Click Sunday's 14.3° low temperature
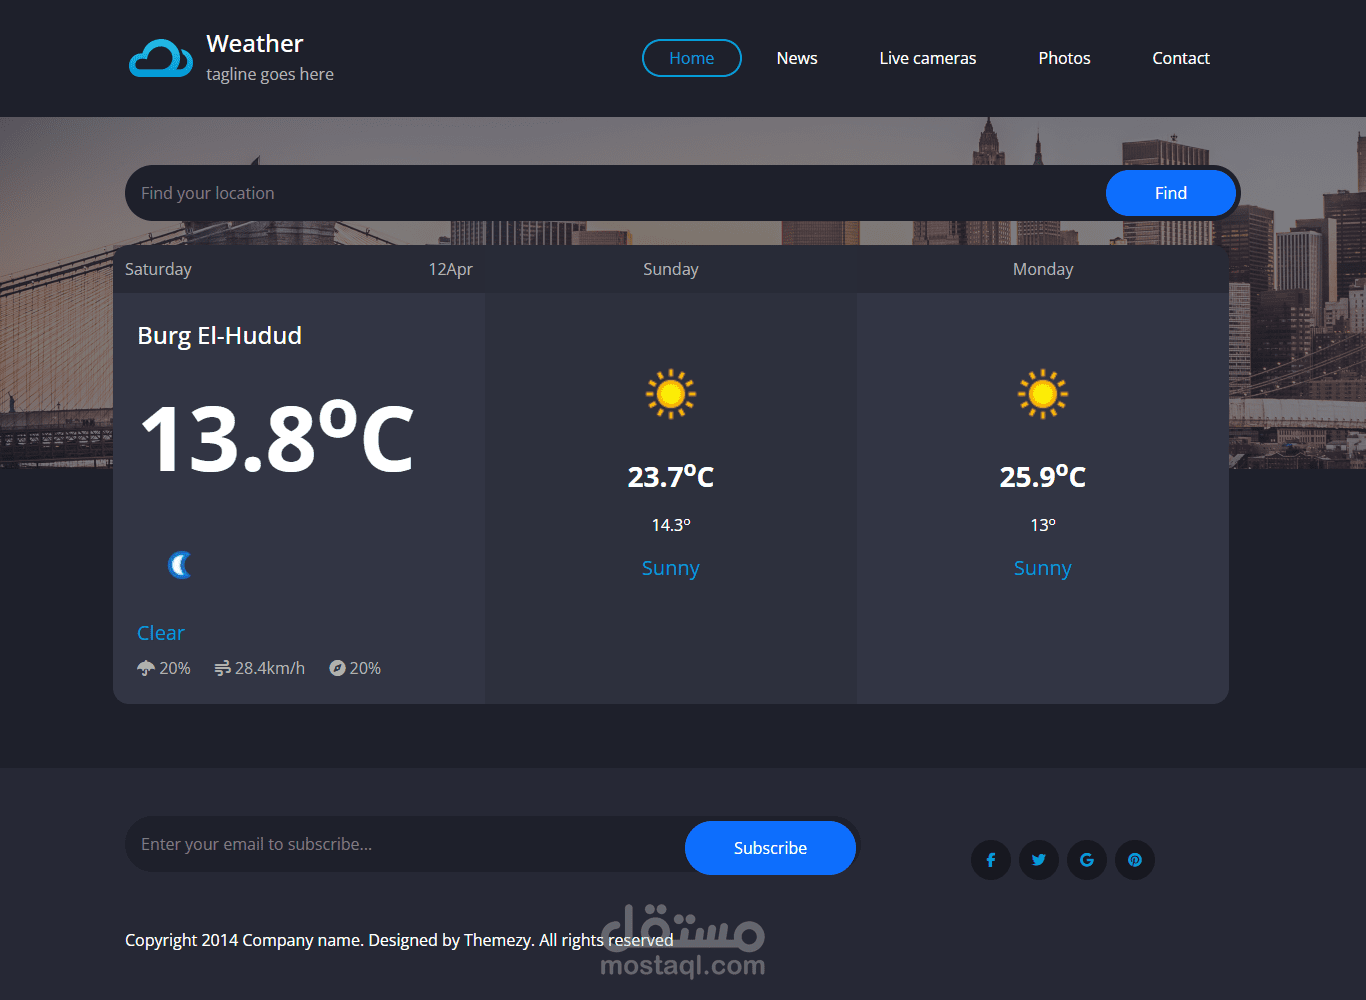This screenshot has height=1000, width=1366. pyautogui.click(x=671, y=525)
